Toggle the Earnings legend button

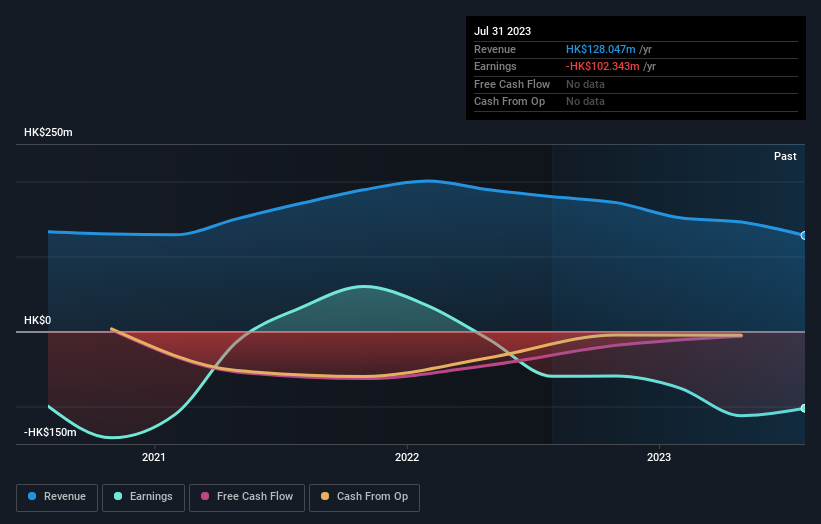[x=143, y=497]
